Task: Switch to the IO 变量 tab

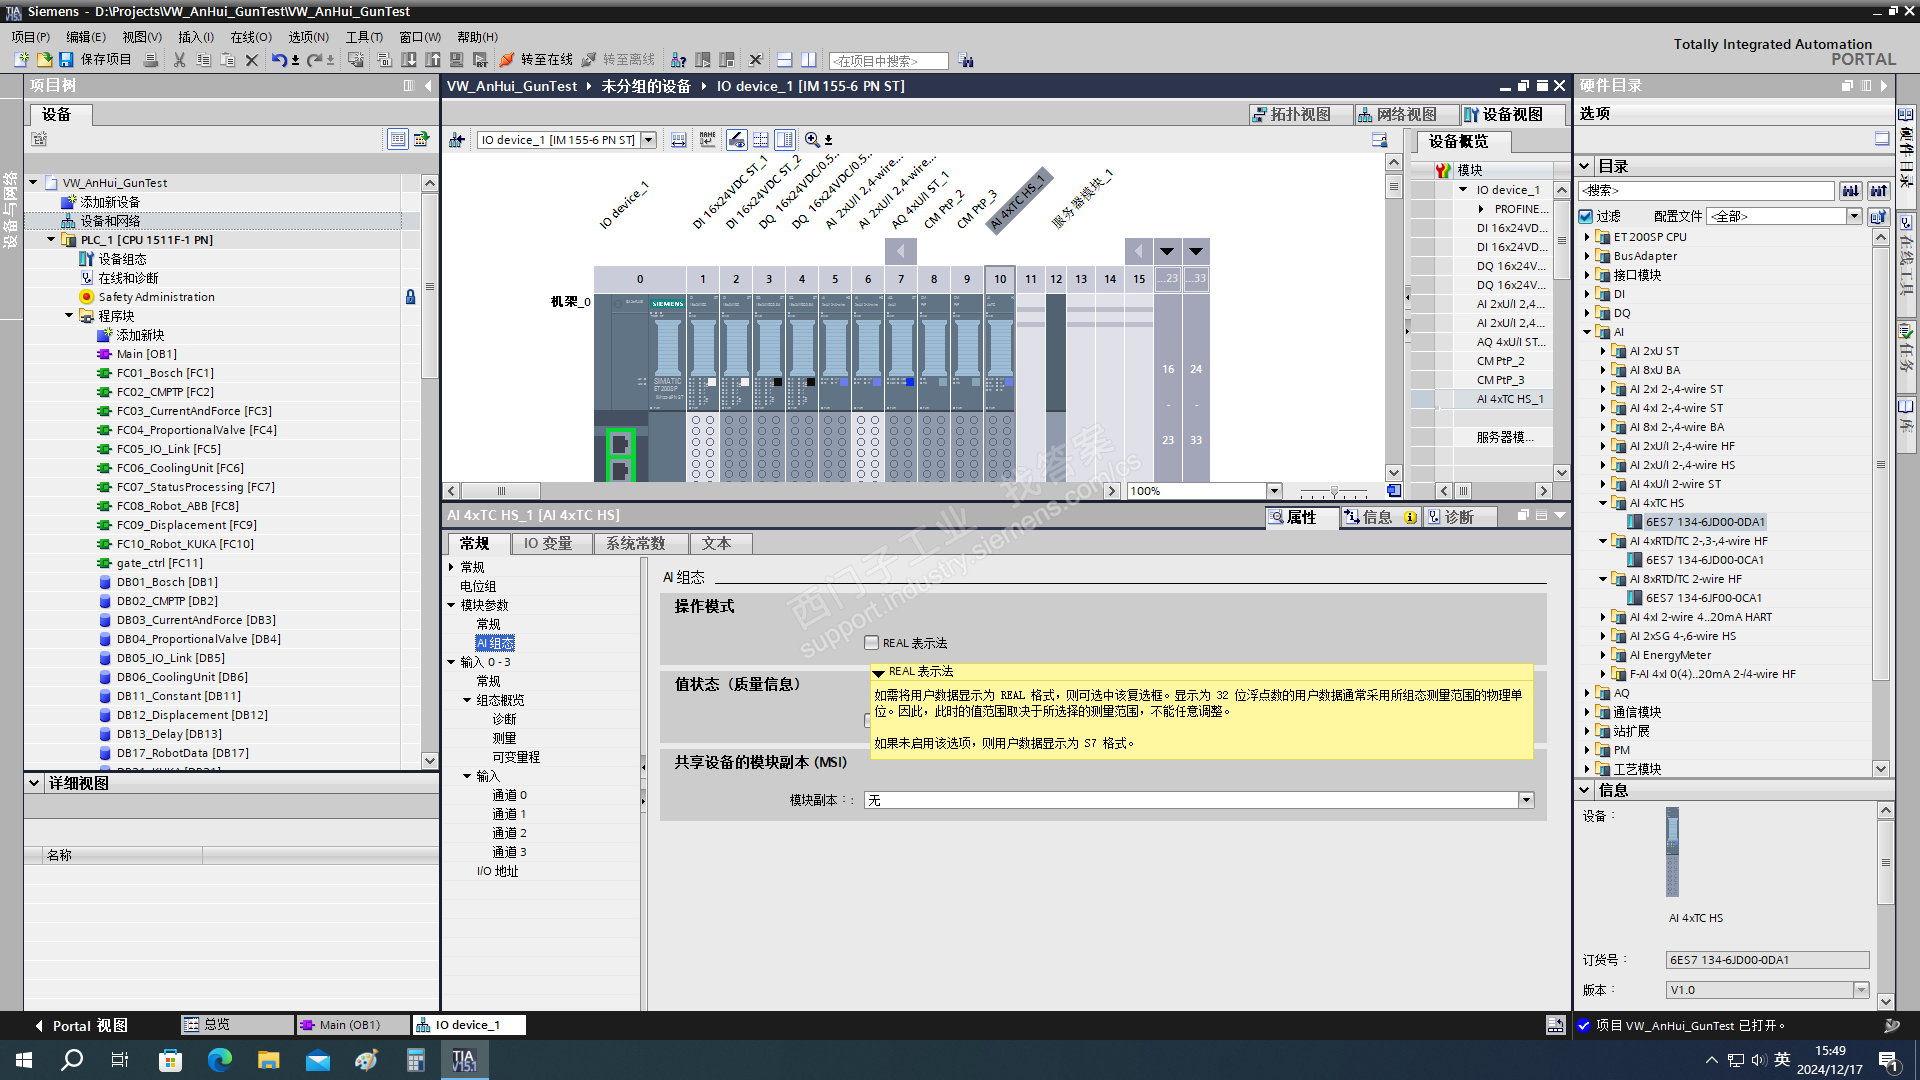Action: point(548,543)
